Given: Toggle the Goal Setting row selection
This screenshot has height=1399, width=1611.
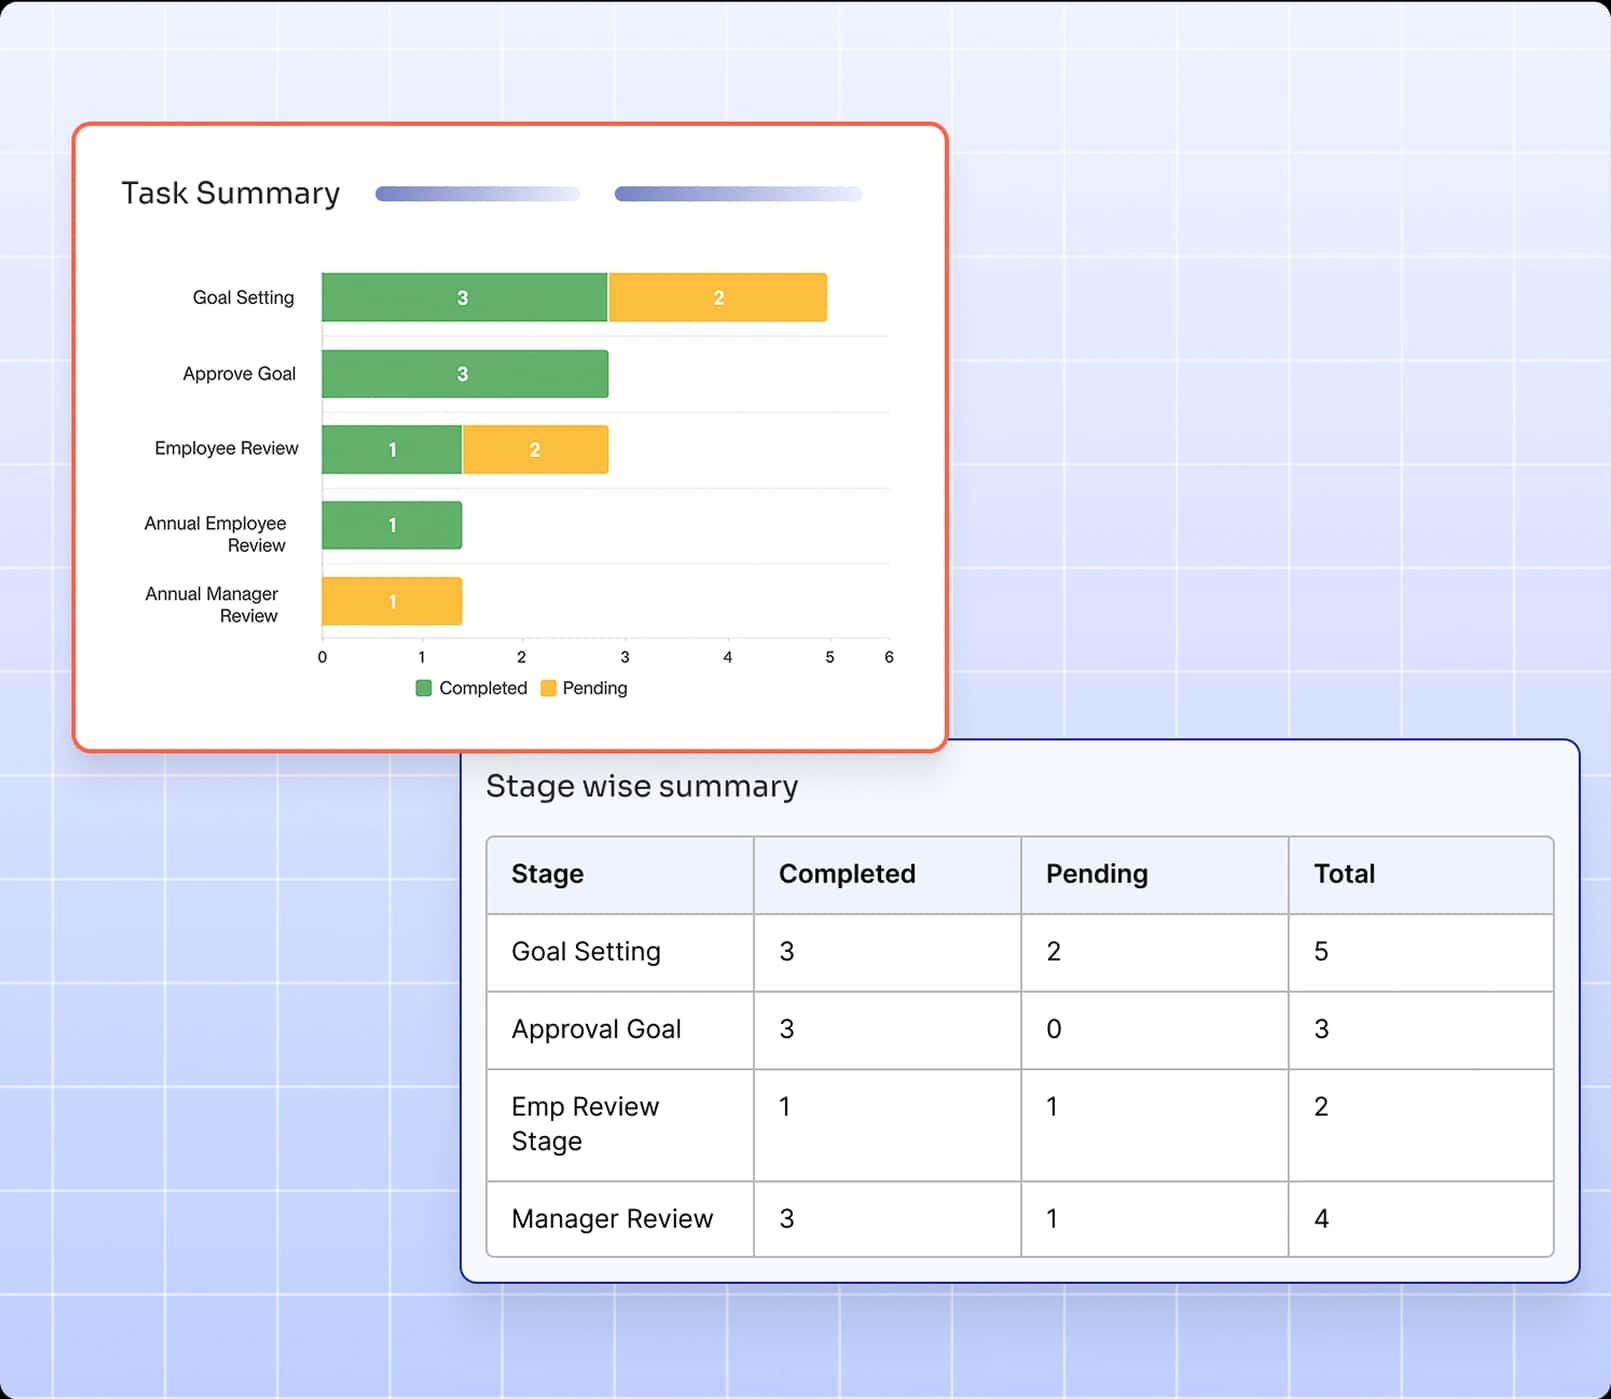Looking at the screenshot, I should 585,952.
